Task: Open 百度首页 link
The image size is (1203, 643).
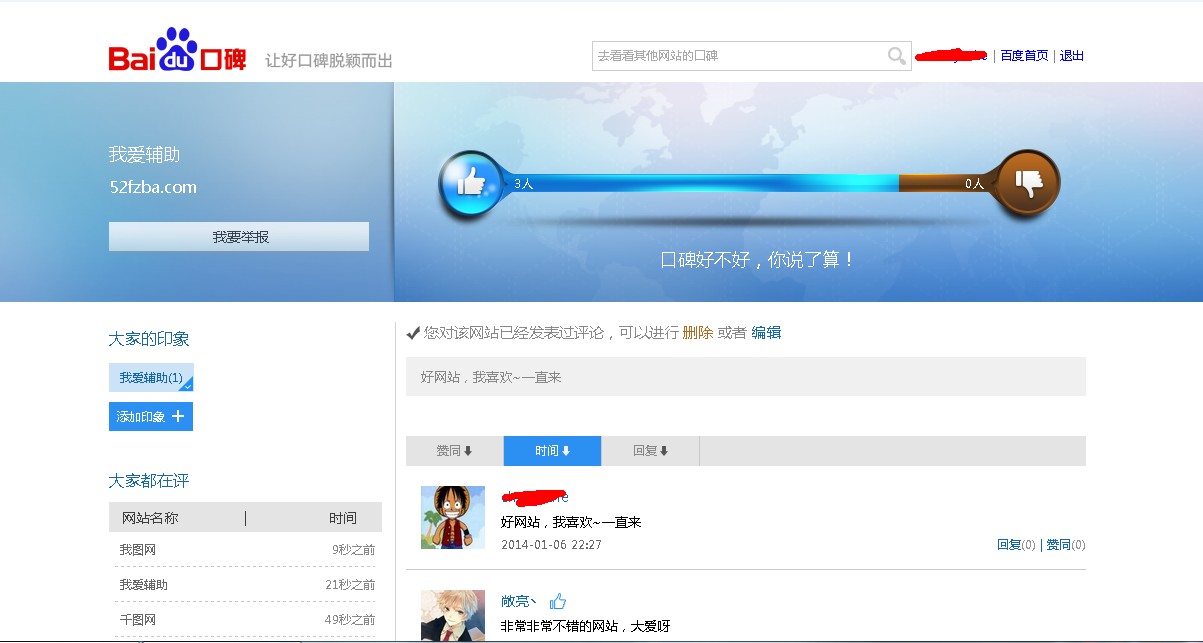Action: click(1024, 56)
